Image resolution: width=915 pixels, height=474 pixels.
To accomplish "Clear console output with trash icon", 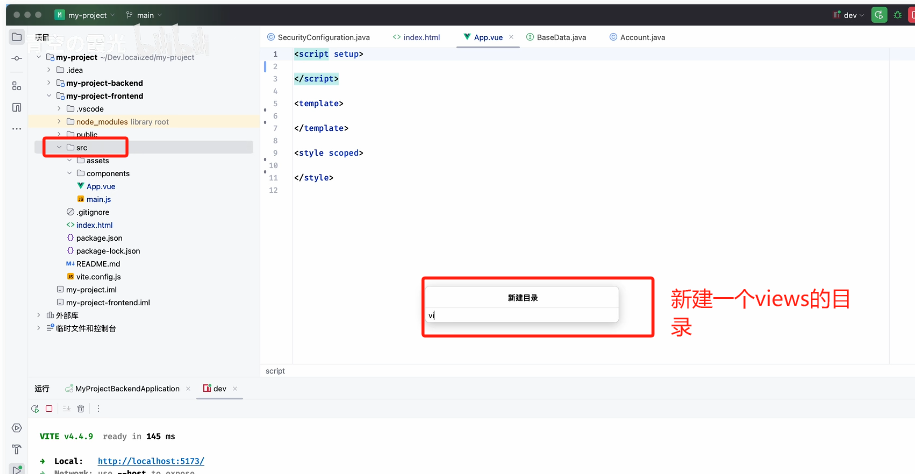I will [81, 409].
